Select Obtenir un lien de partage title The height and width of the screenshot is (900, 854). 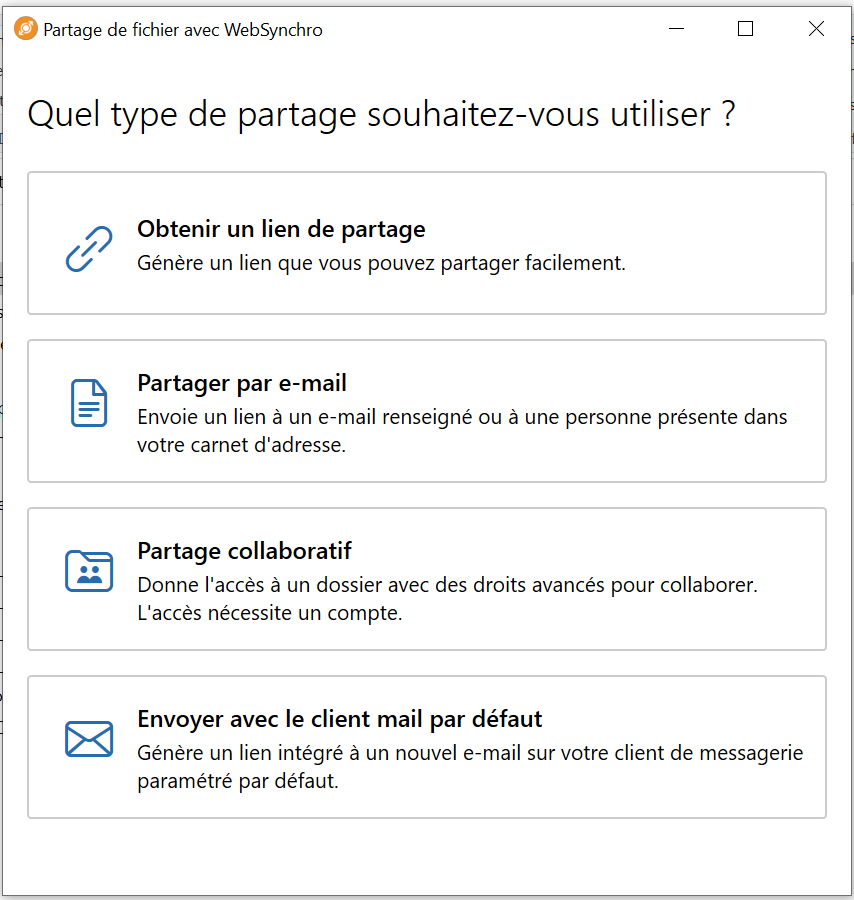click(x=281, y=229)
